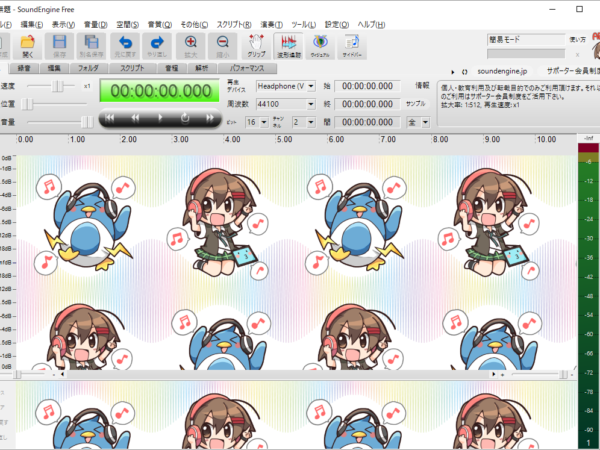Click the horizontal zoom slider handle at bottom right
This screenshot has height=450, width=600.
(563, 374)
